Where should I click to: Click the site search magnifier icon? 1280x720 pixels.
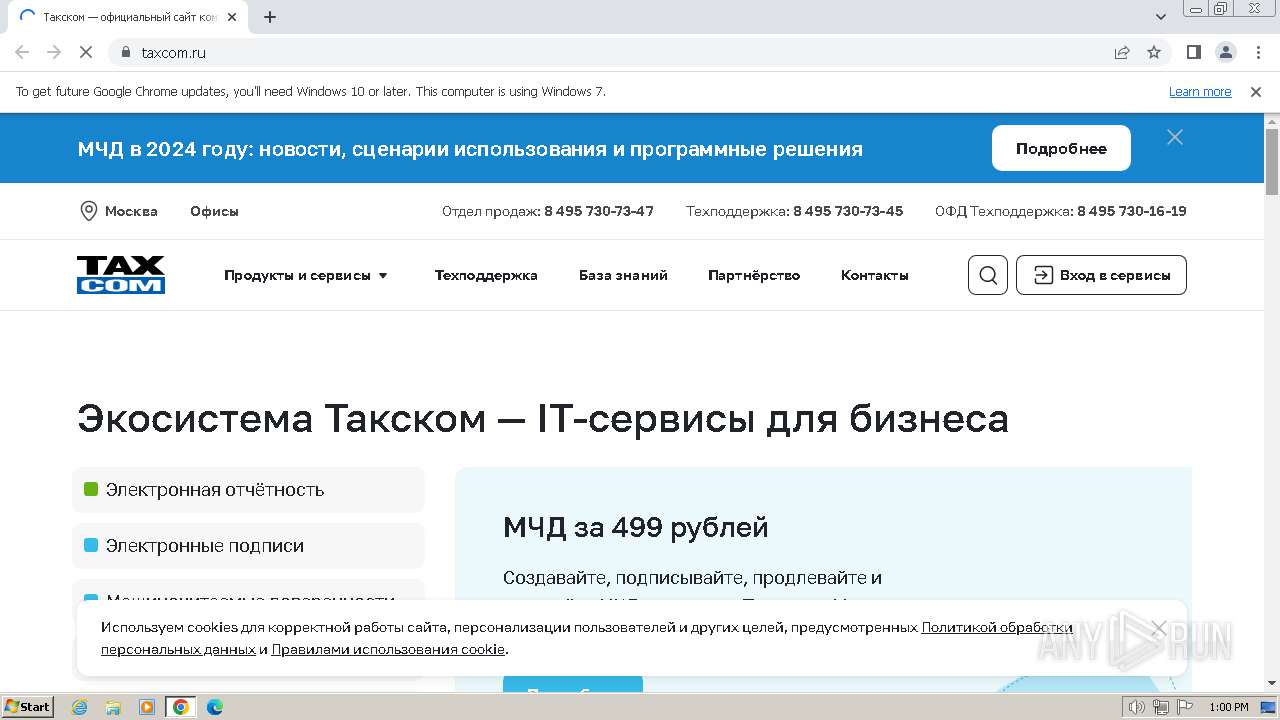coord(988,275)
